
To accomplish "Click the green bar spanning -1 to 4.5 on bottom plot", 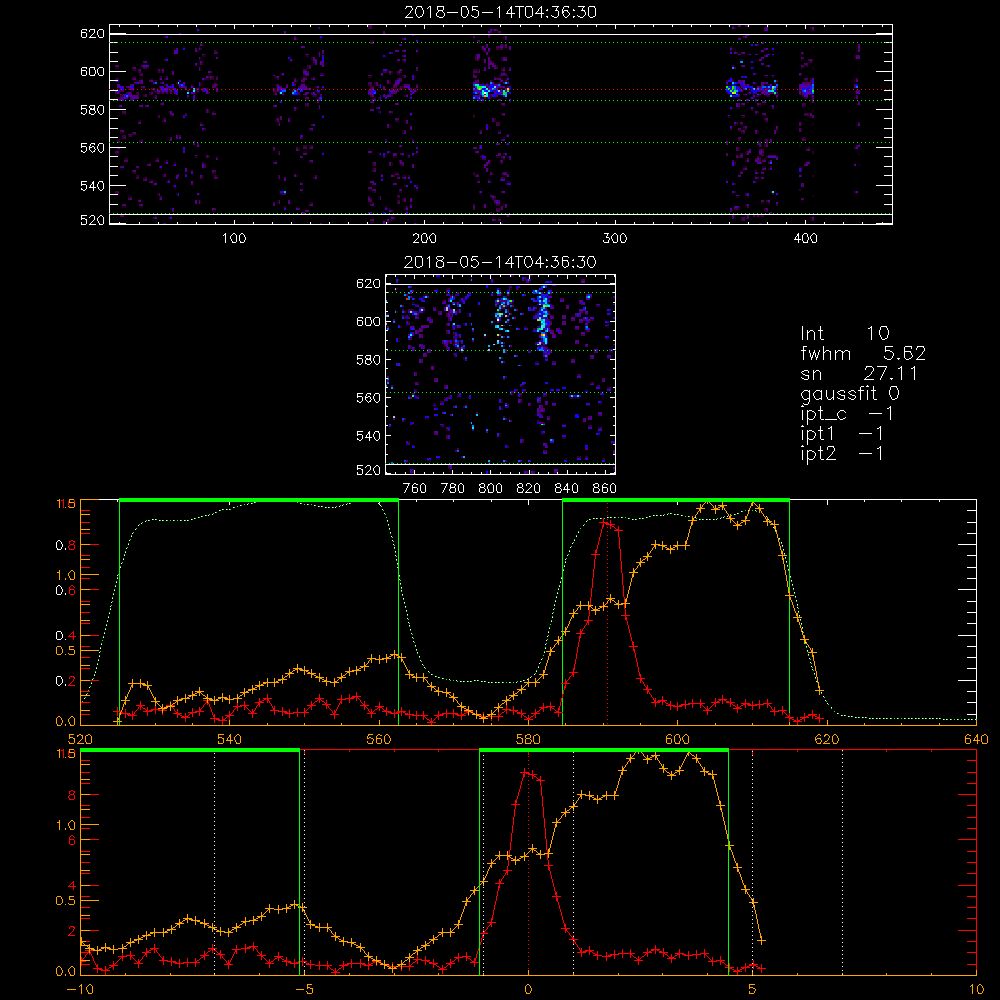I will pos(603,750).
